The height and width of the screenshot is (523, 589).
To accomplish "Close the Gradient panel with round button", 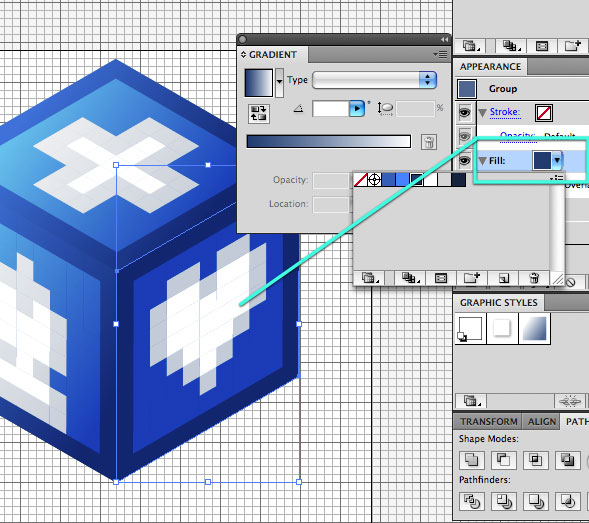I will click(242, 39).
